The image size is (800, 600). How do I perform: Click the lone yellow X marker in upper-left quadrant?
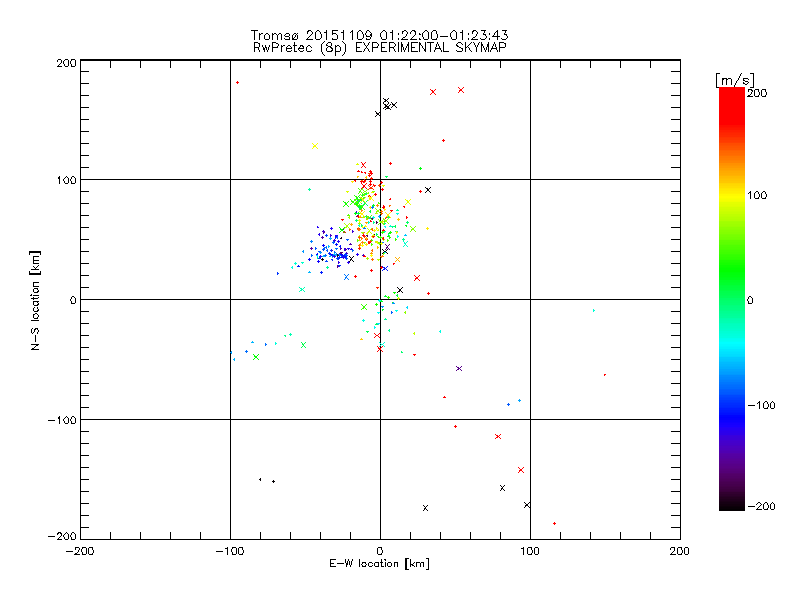[x=315, y=146]
